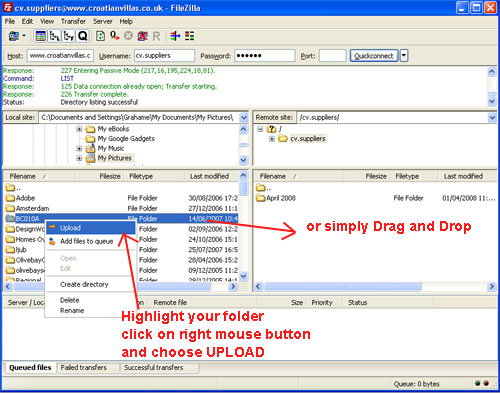The width and height of the screenshot is (500, 393).
Task: Click the Username input field
Action: 164,56
